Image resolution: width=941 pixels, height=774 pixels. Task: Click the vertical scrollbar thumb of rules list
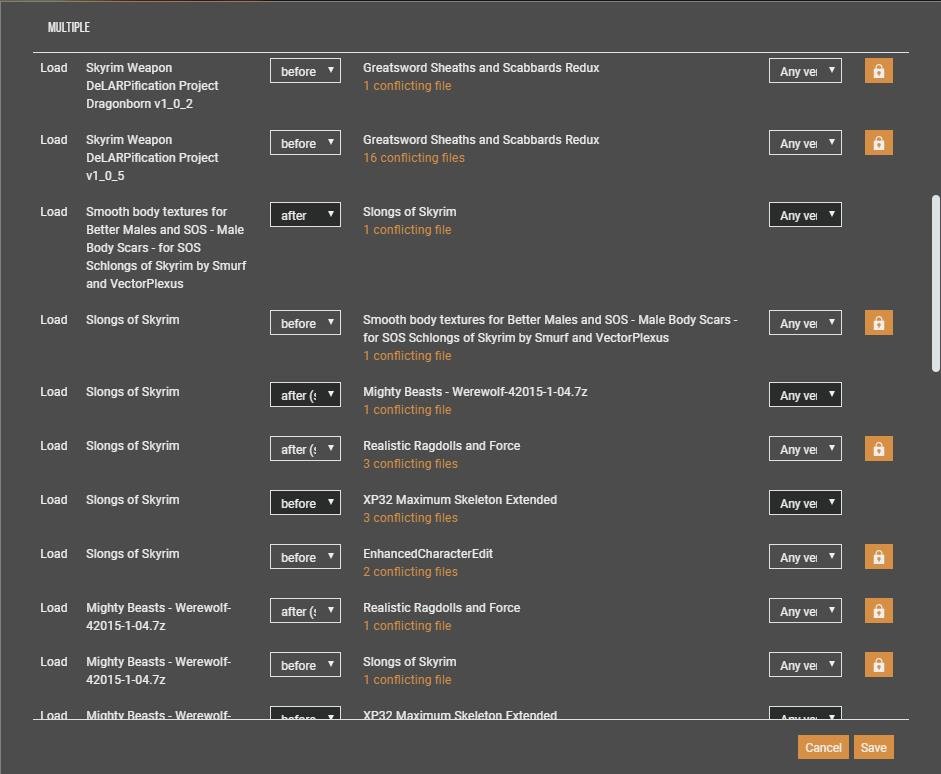(x=936, y=283)
